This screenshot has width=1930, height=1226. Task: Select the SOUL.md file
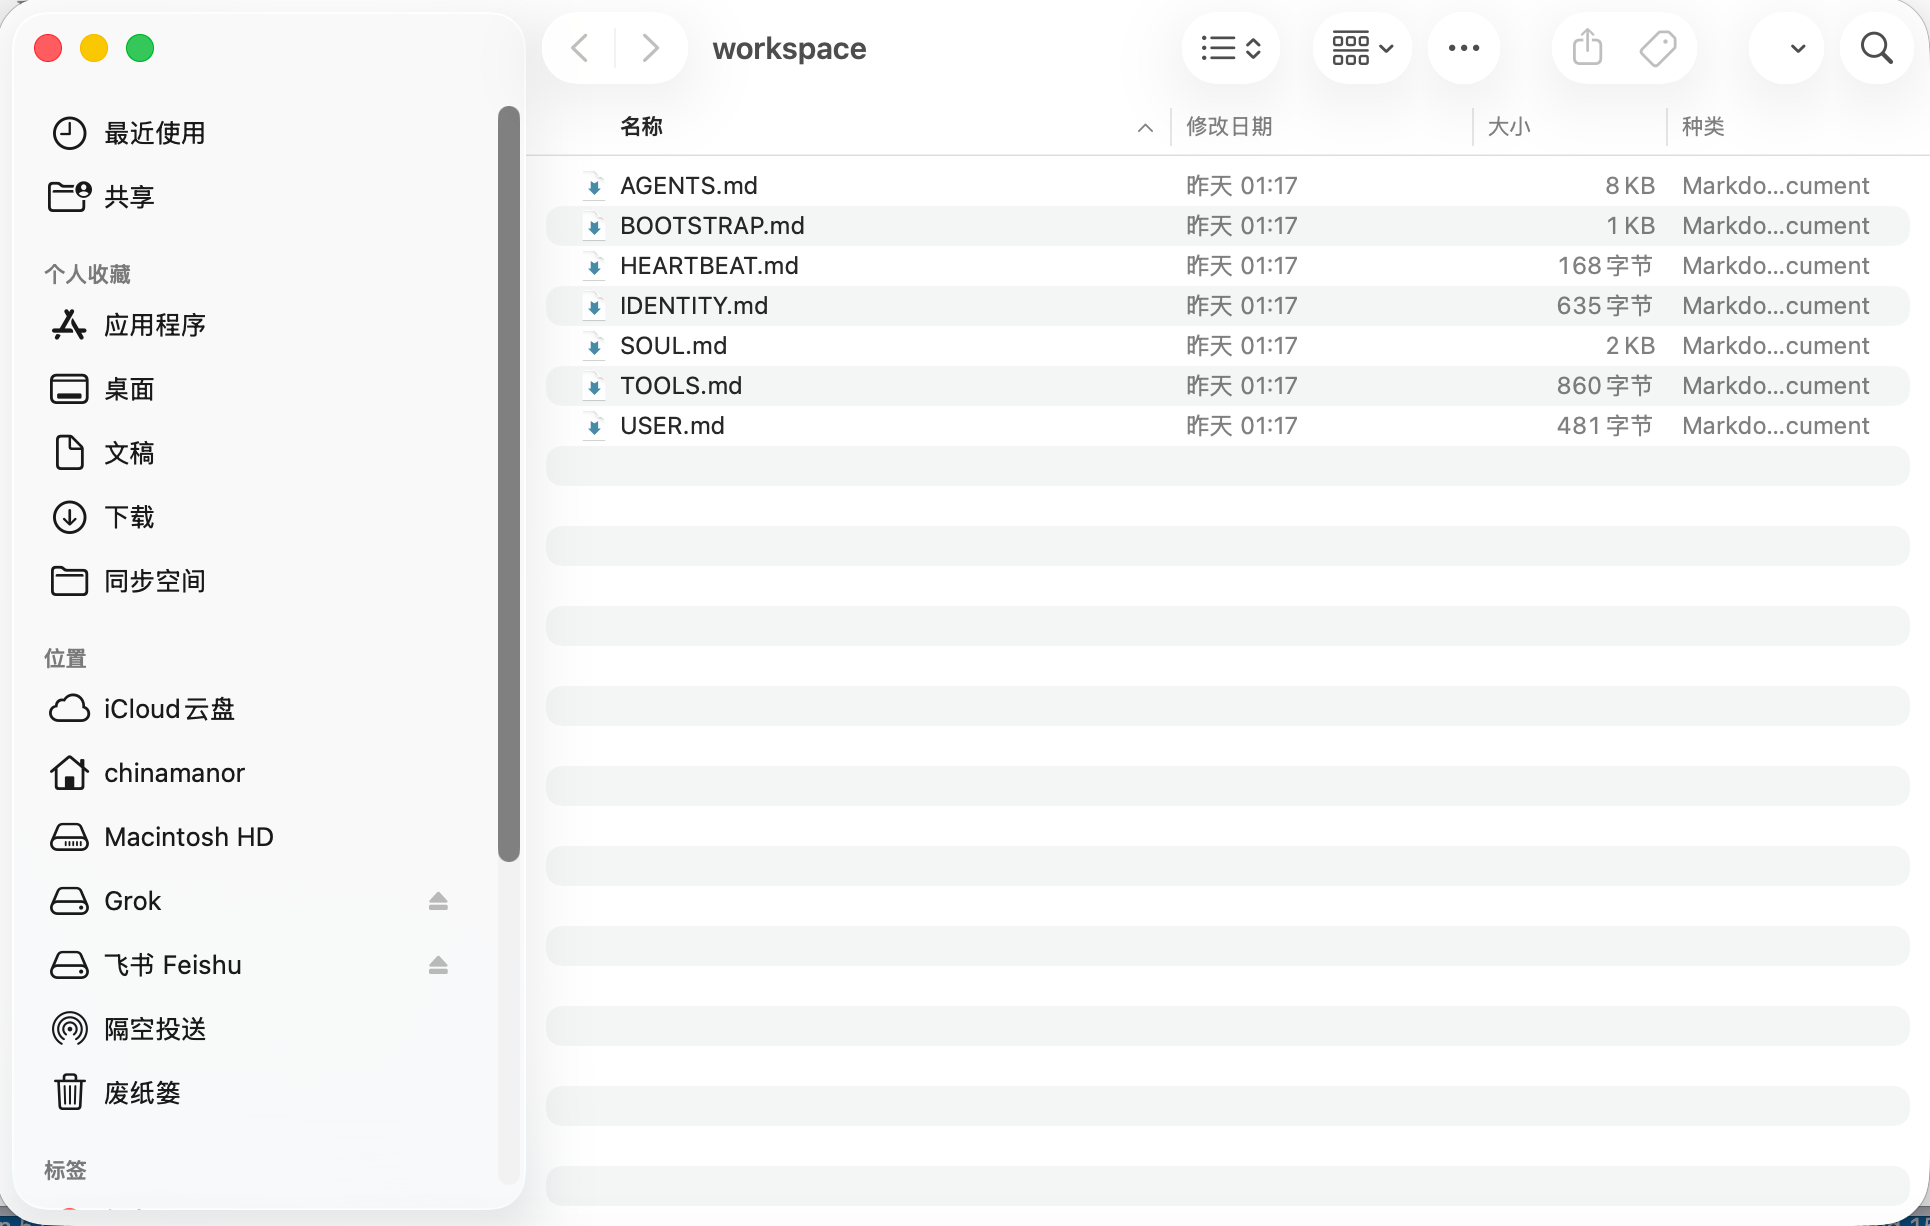pos(673,345)
